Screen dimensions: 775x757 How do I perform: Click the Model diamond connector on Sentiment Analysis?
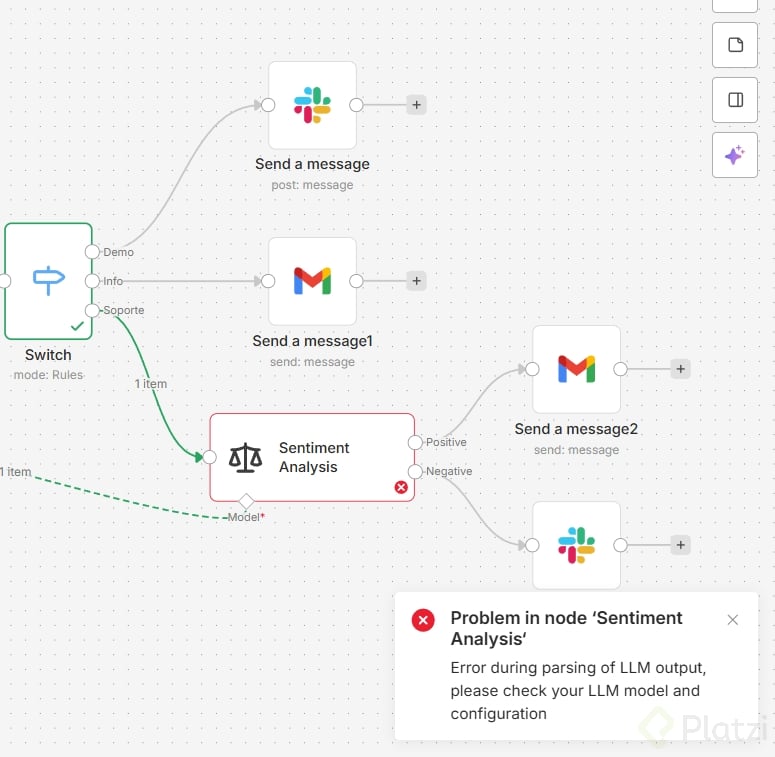(x=246, y=502)
